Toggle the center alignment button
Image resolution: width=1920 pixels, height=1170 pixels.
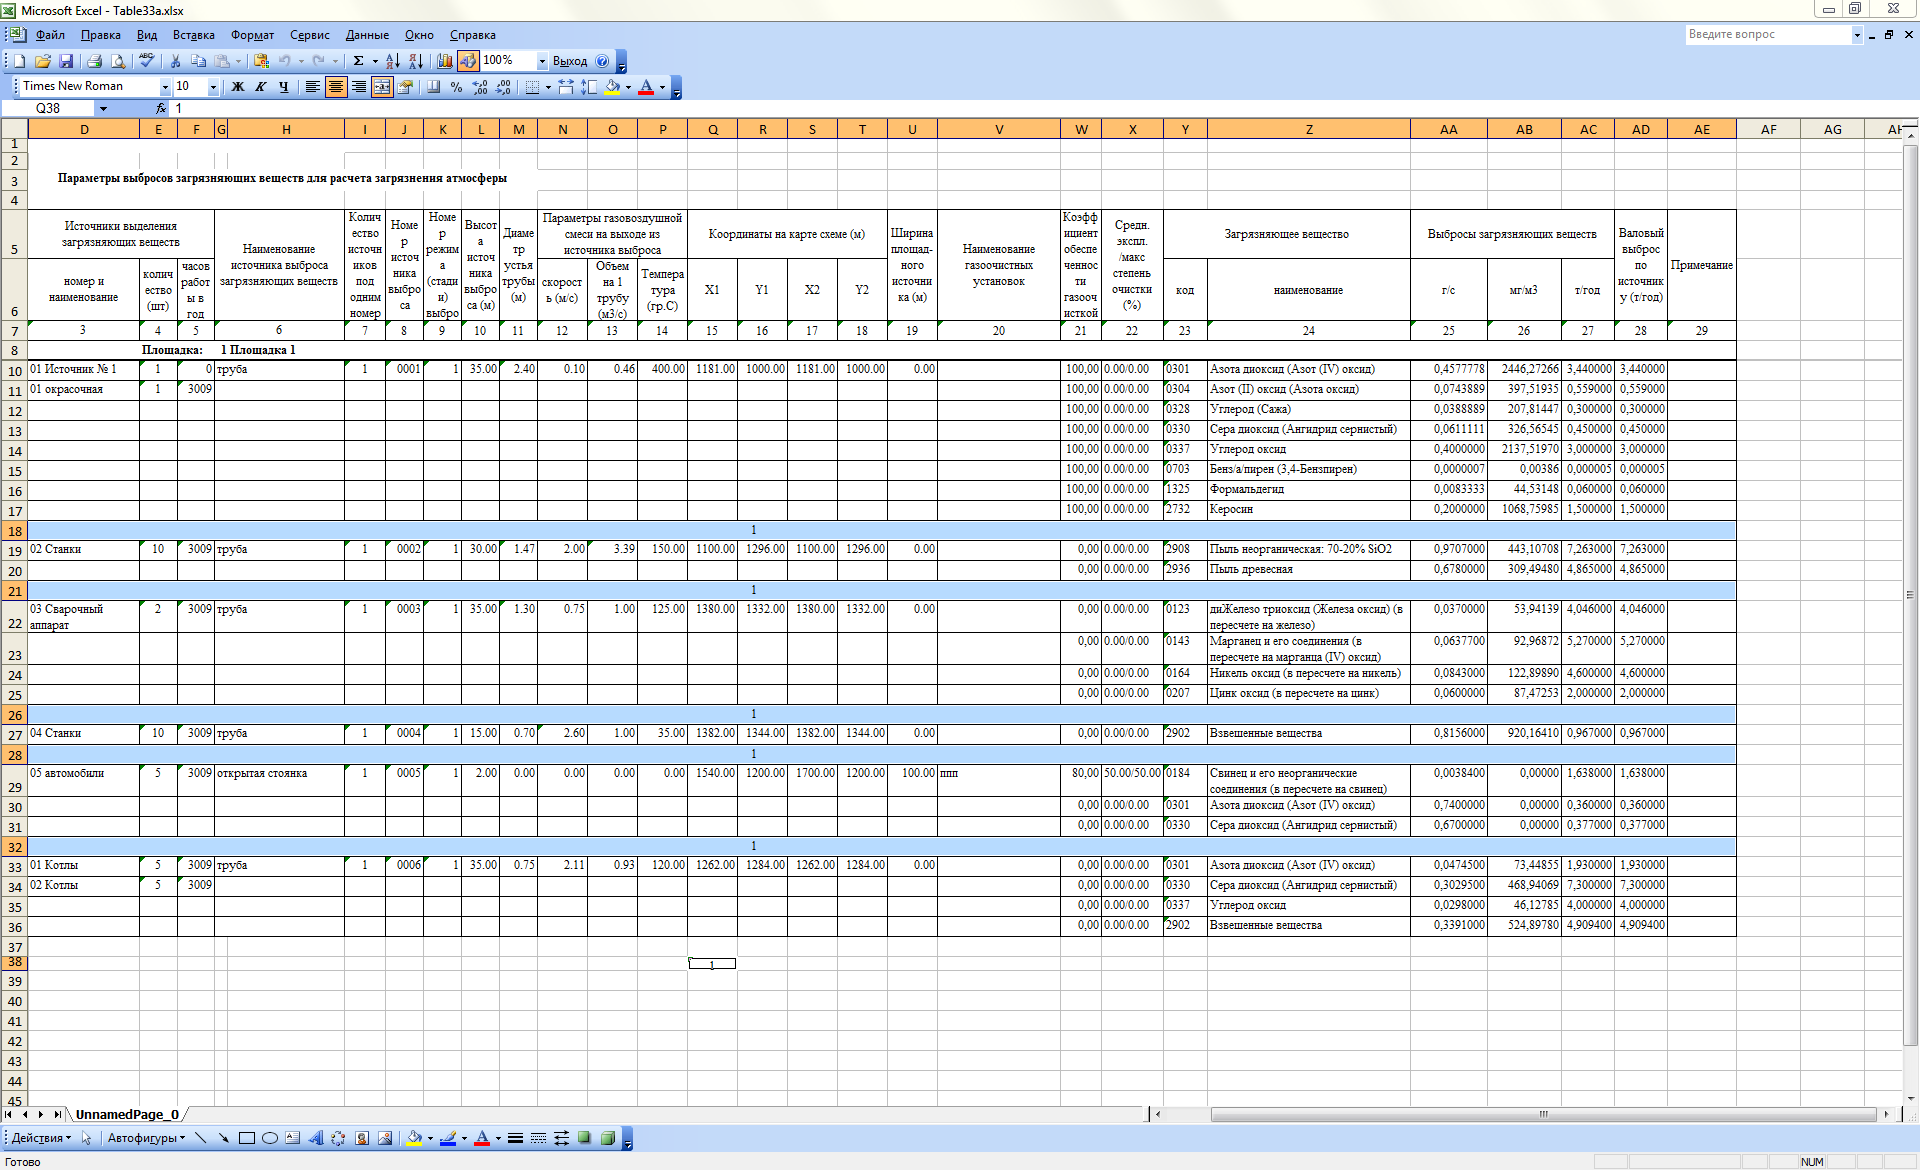(x=336, y=87)
